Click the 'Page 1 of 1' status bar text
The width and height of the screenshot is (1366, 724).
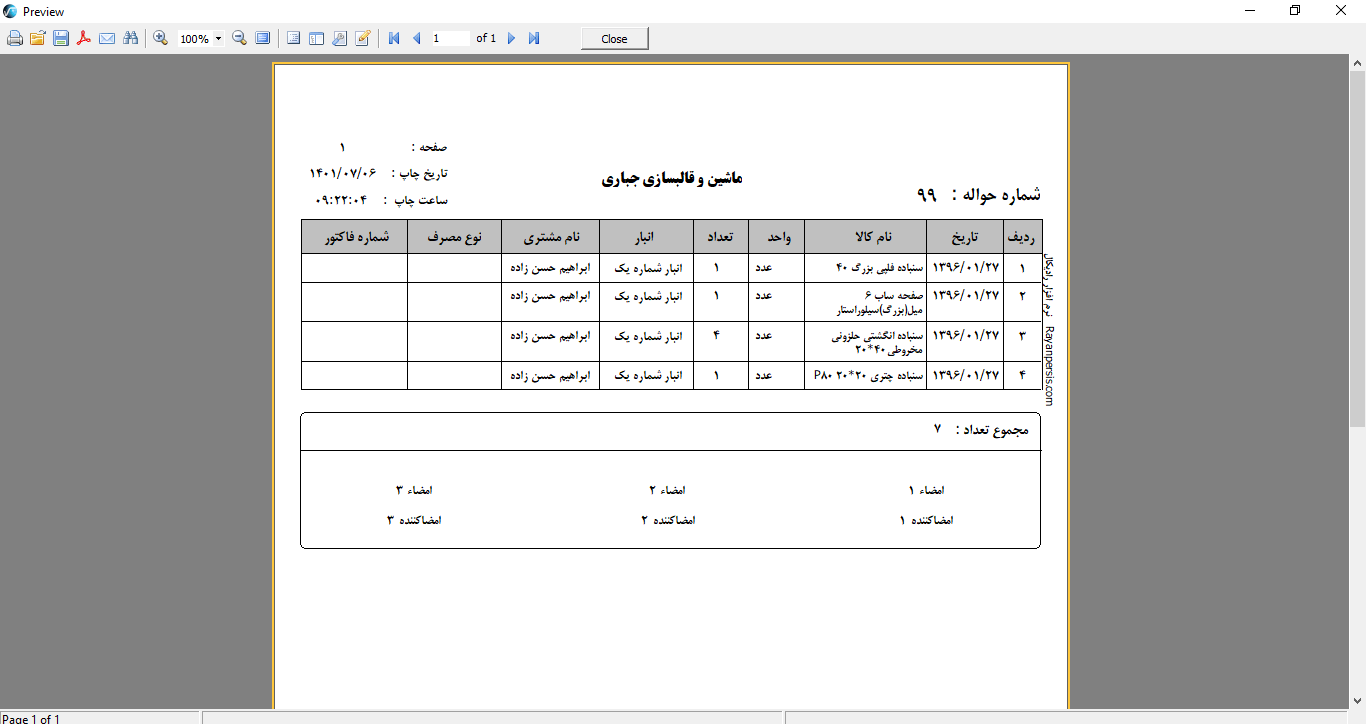coord(31,718)
